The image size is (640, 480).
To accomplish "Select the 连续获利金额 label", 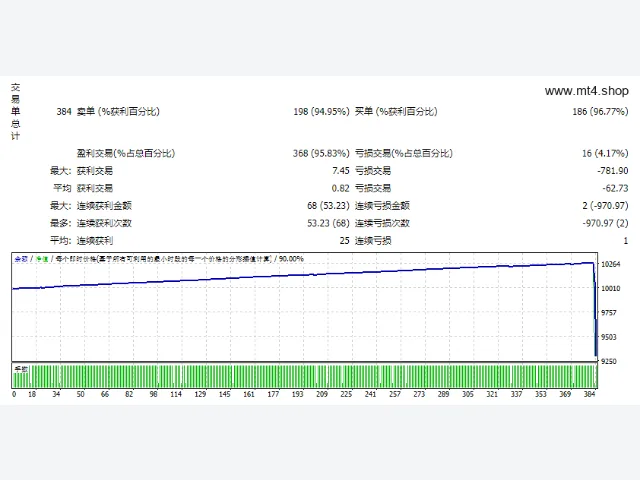I will tap(104, 206).
